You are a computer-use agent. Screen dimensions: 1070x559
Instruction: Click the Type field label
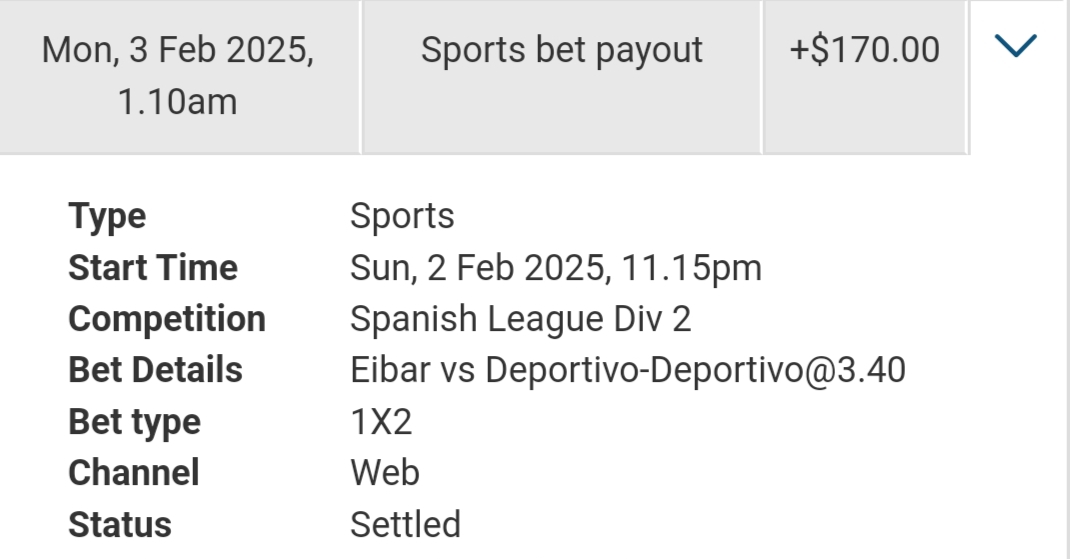107,216
